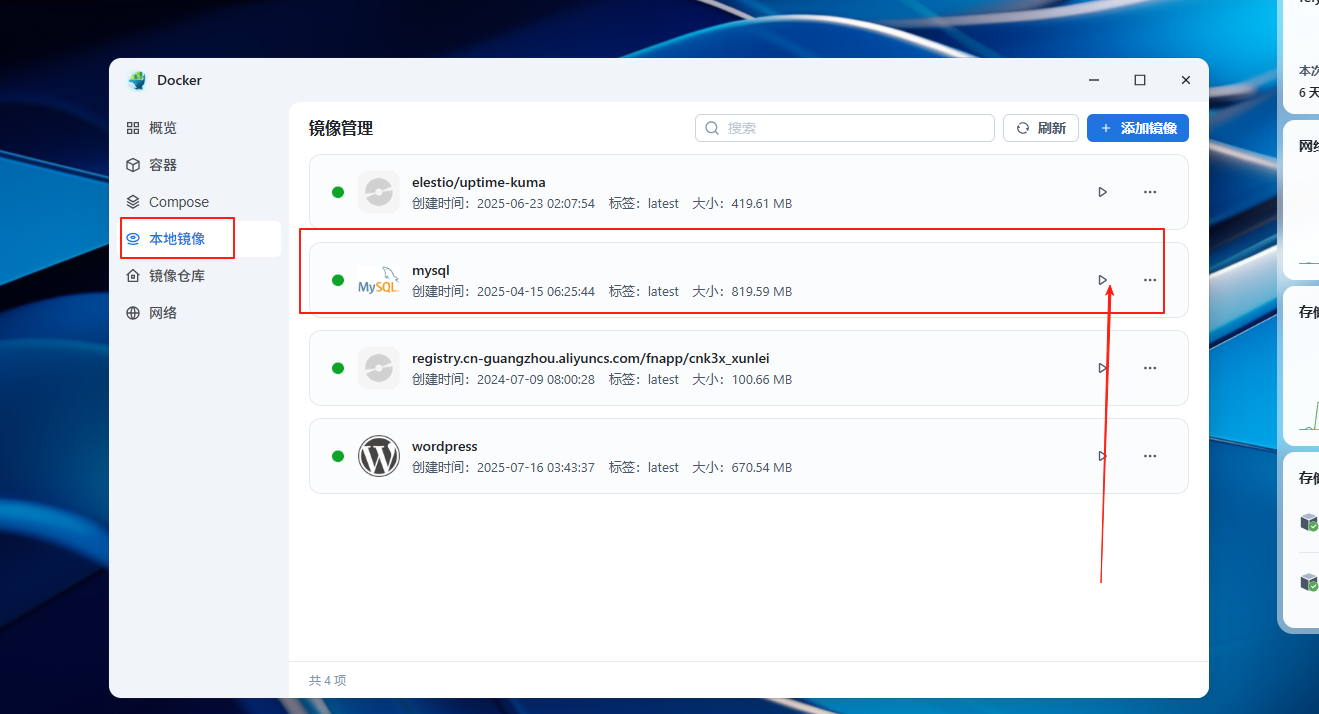The width and height of the screenshot is (1319, 714).
Task: Run the elestio/uptime-kuma image play icon
Action: (x=1102, y=192)
